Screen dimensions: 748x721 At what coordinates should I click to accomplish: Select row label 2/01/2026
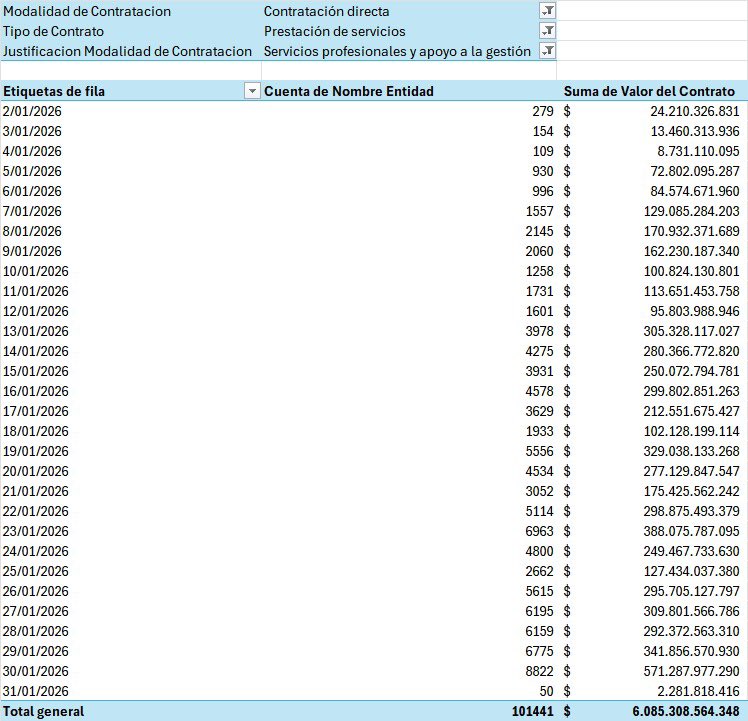[32, 111]
